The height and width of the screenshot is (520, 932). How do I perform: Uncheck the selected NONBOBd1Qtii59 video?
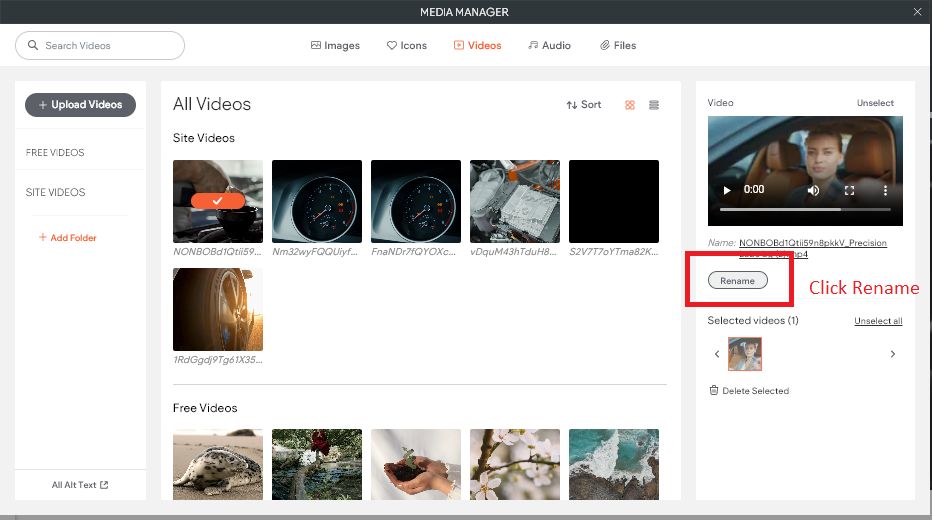218,201
